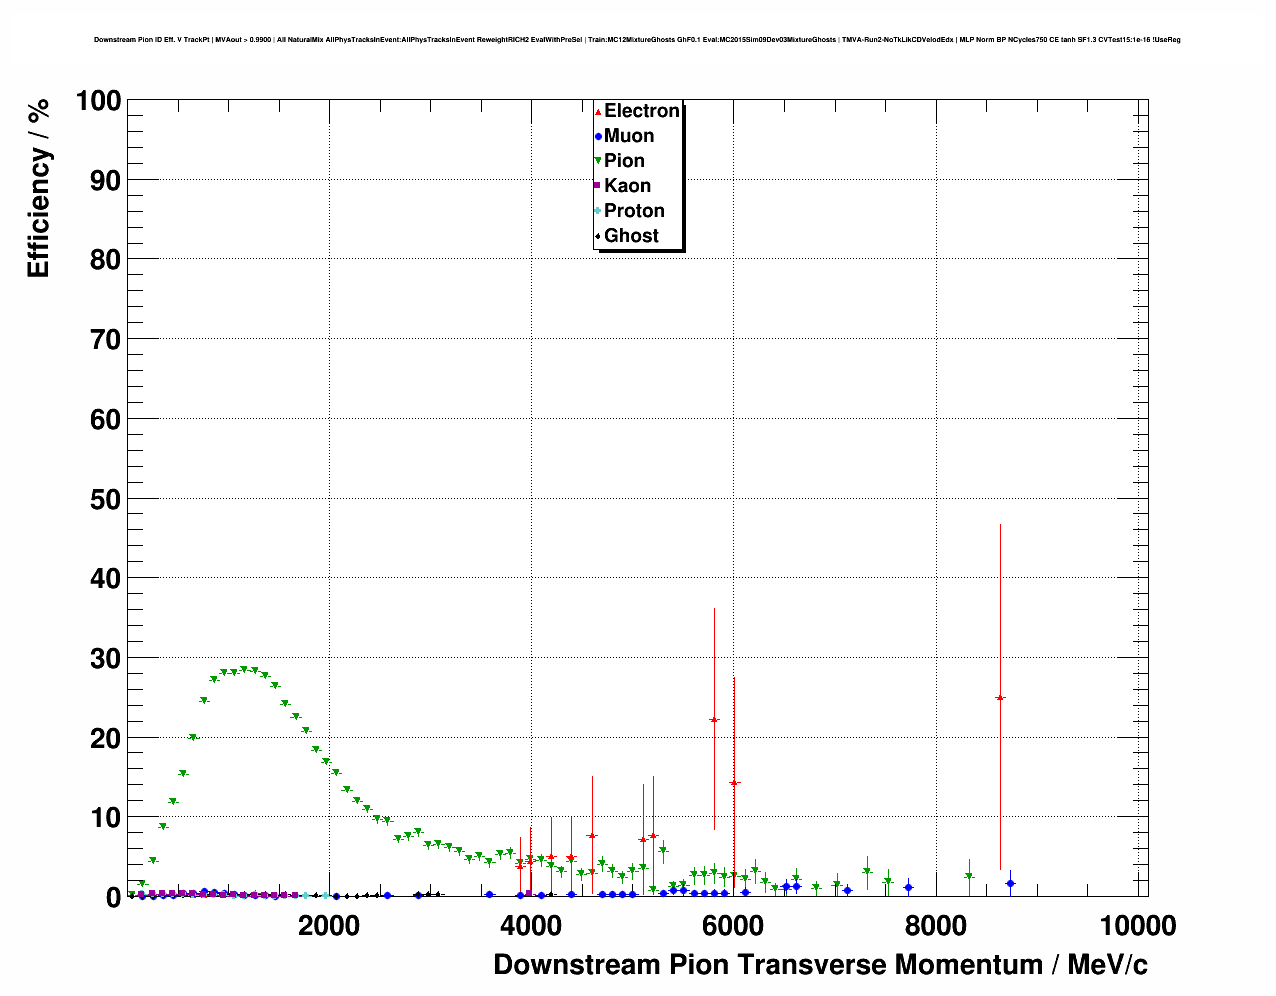Click the 50 tick label on the y-axis
The height and width of the screenshot is (996, 1276).
pos(103,499)
